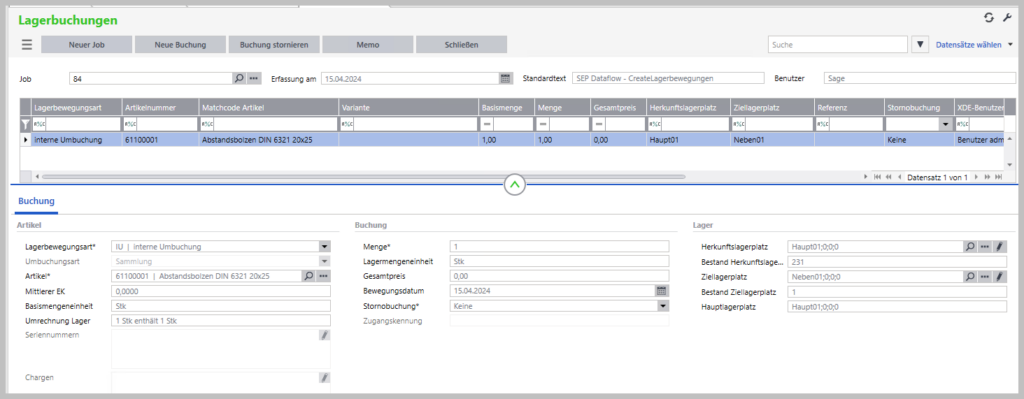Open the Lagerbewegungsart dropdown
Image resolution: width=1024 pixels, height=399 pixels.
[x=325, y=247]
